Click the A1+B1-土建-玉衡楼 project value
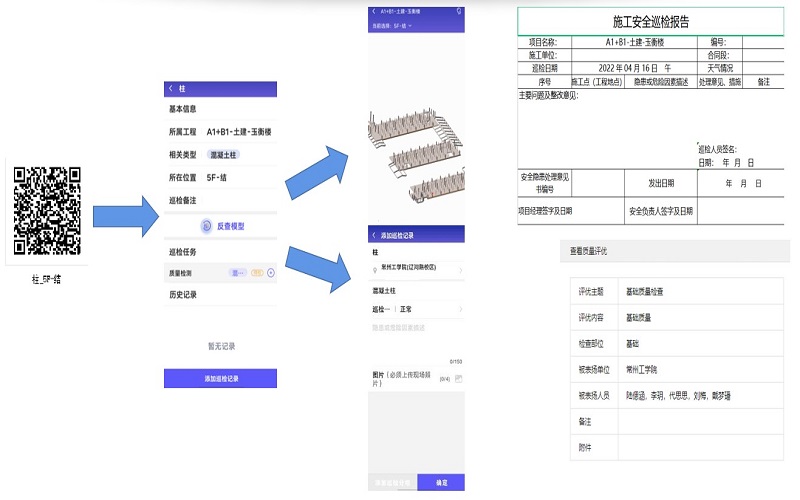 239,132
